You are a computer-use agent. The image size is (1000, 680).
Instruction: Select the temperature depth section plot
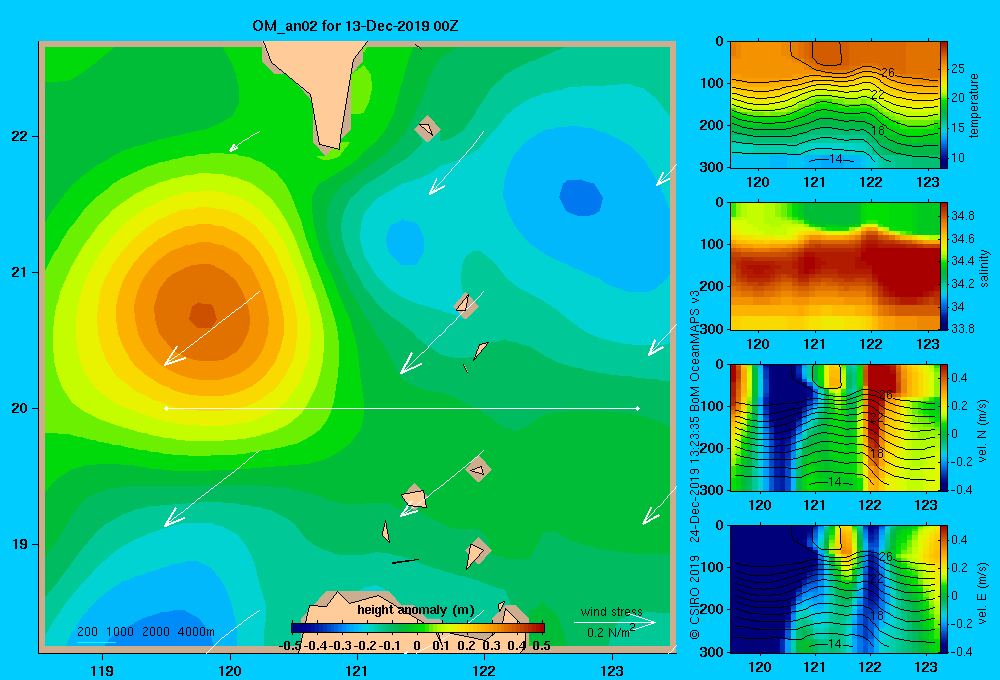coord(834,105)
